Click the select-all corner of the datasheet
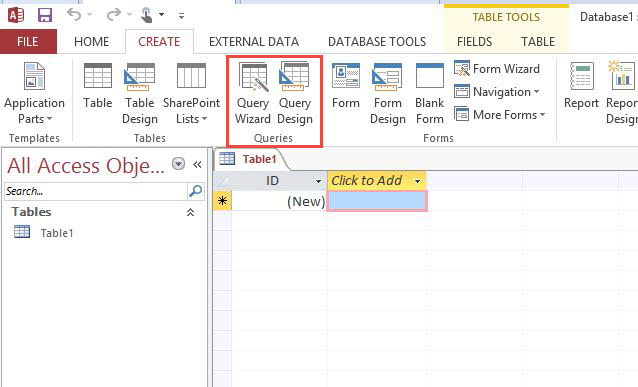The width and height of the screenshot is (638, 387). (x=222, y=181)
